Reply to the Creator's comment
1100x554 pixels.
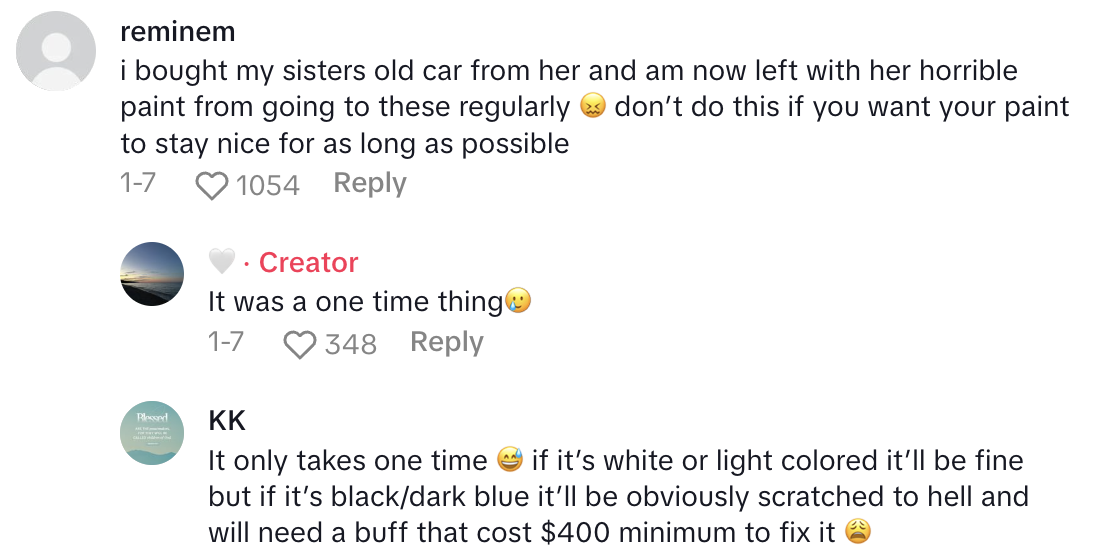coord(447,342)
